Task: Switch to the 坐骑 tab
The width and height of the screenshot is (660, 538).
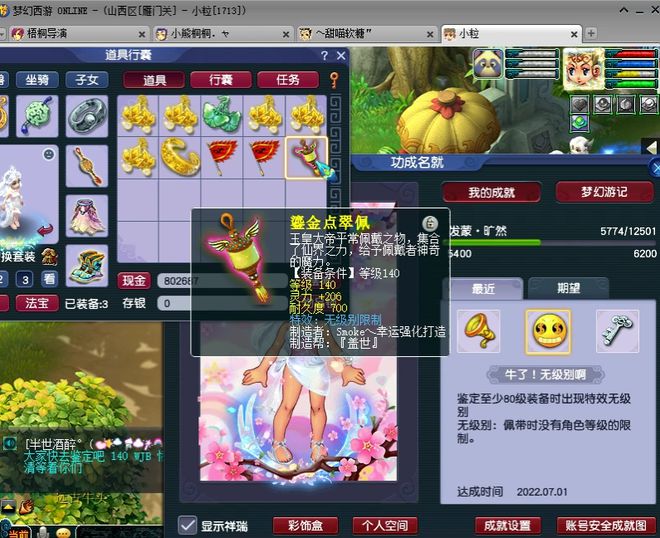Action: tap(37, 80)
